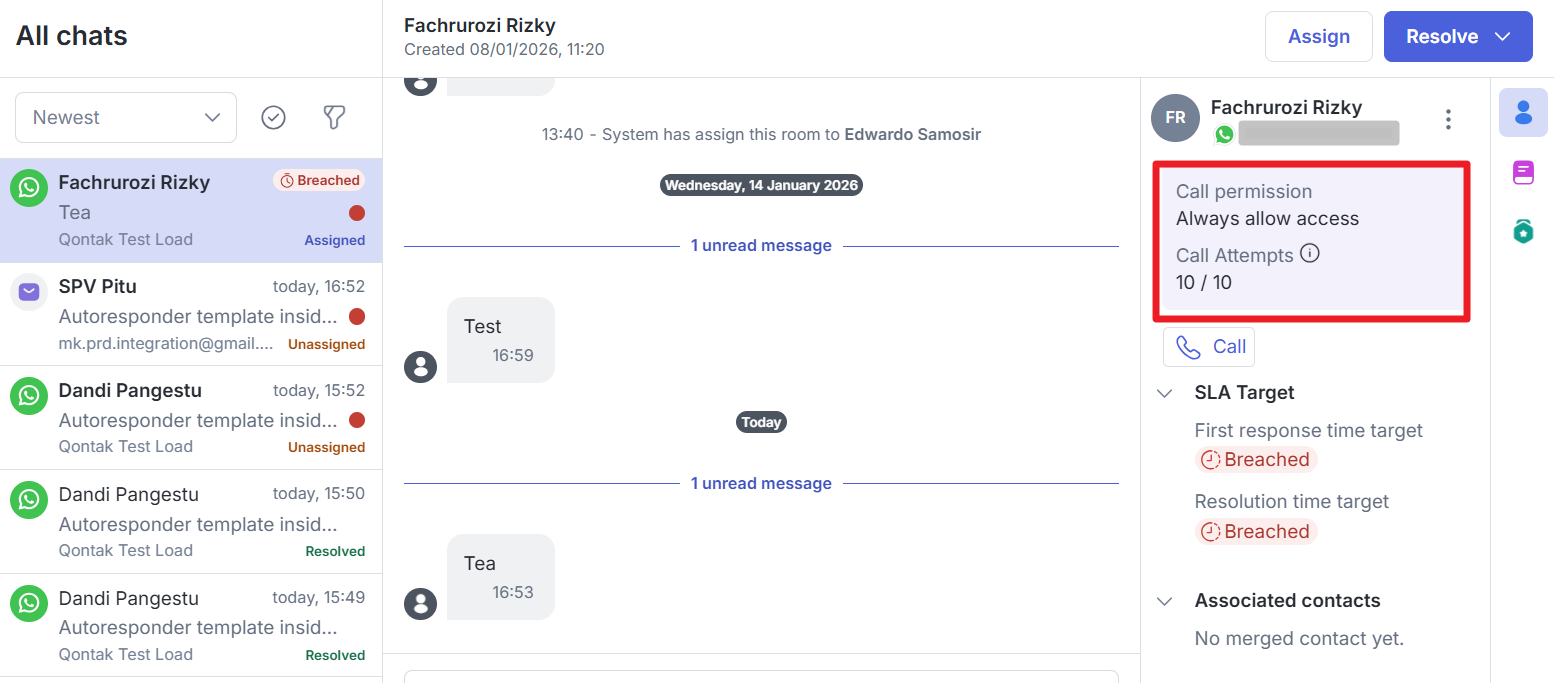Click the FR contact avatar
The width and height of the screenshot is (1554, 683).
coord(1175,118)
